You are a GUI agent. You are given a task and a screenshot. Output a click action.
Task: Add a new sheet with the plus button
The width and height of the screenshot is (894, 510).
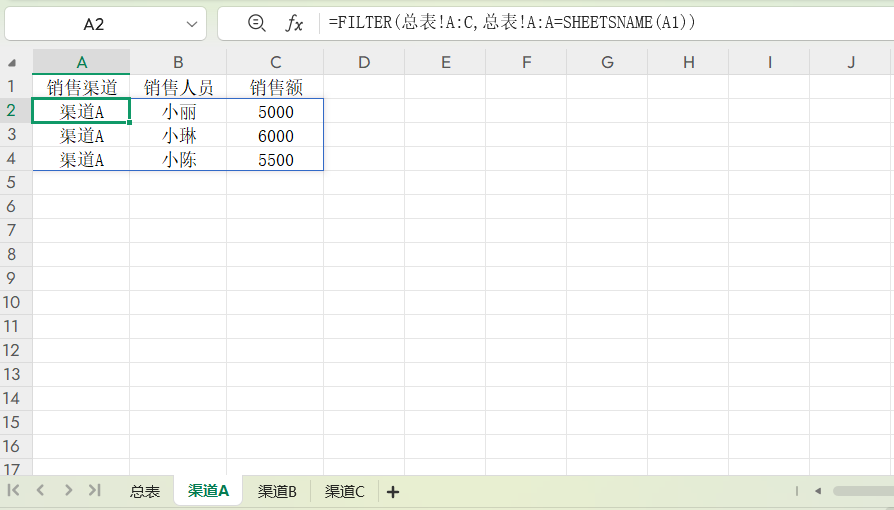tap(393, 492)
